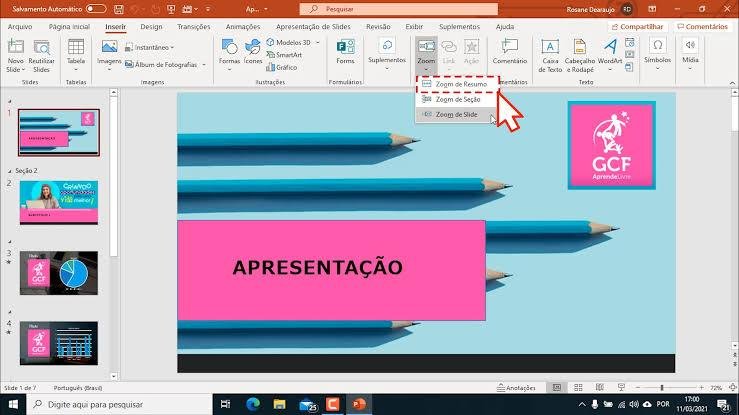Click the Comentários button

[x=702, y=27]
